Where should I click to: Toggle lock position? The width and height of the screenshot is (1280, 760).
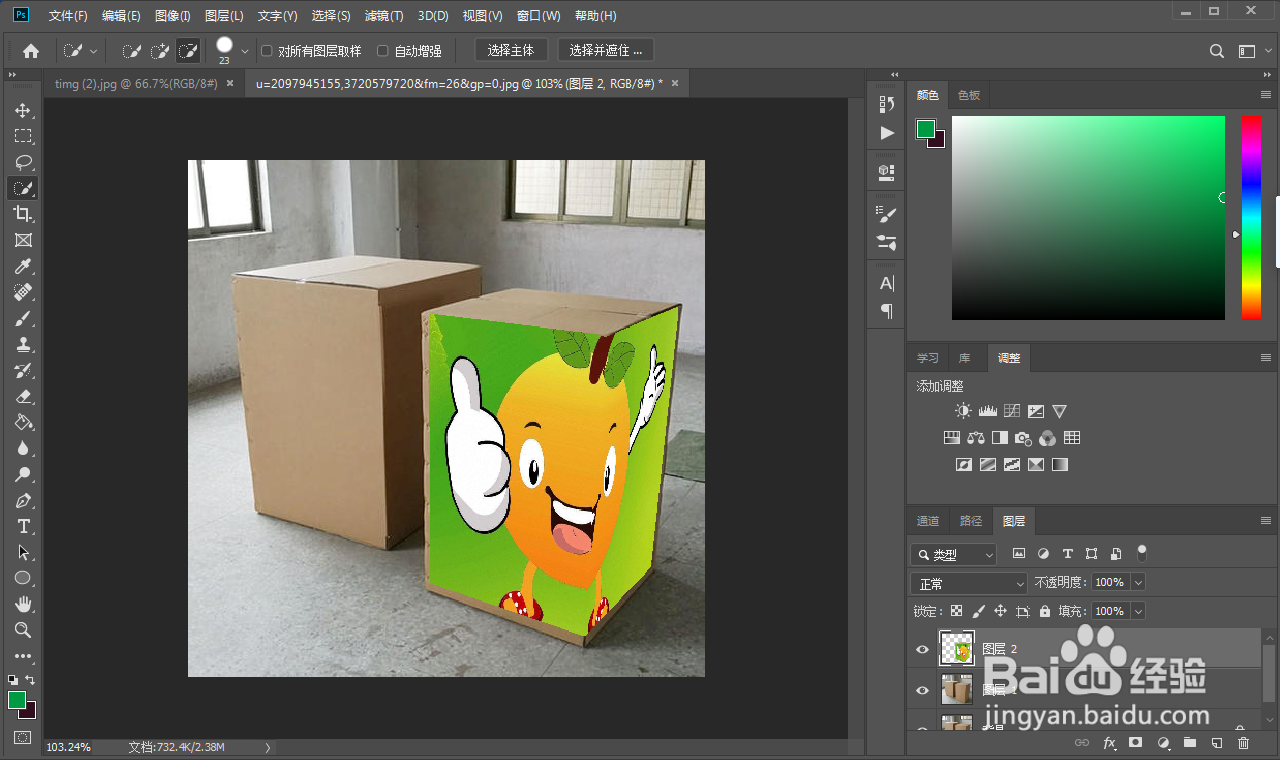pyautogui.click(x=1001, y=611)
